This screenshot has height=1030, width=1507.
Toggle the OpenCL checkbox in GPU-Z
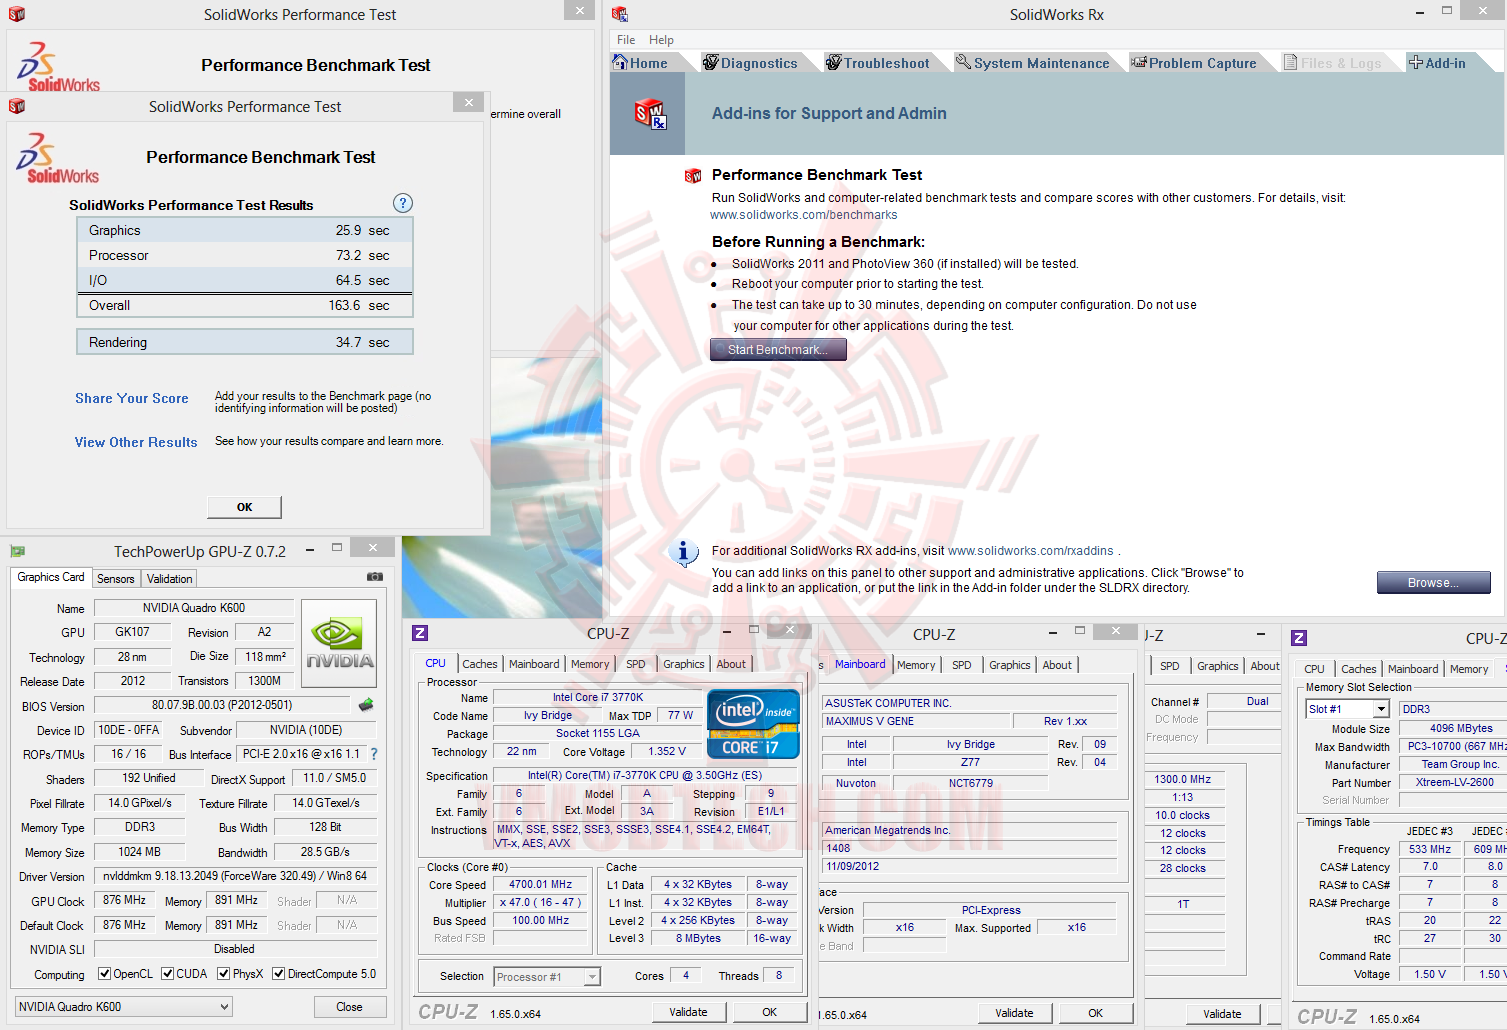coord(104,974)
